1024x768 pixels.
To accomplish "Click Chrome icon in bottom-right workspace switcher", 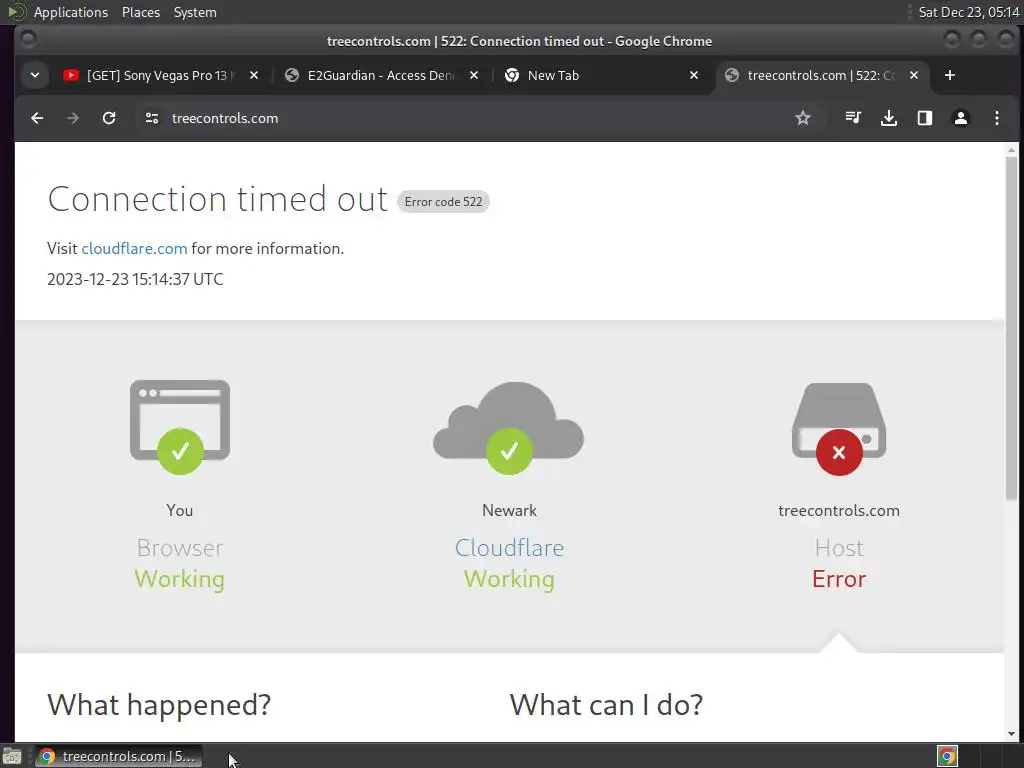I will [x=948, y=757].
